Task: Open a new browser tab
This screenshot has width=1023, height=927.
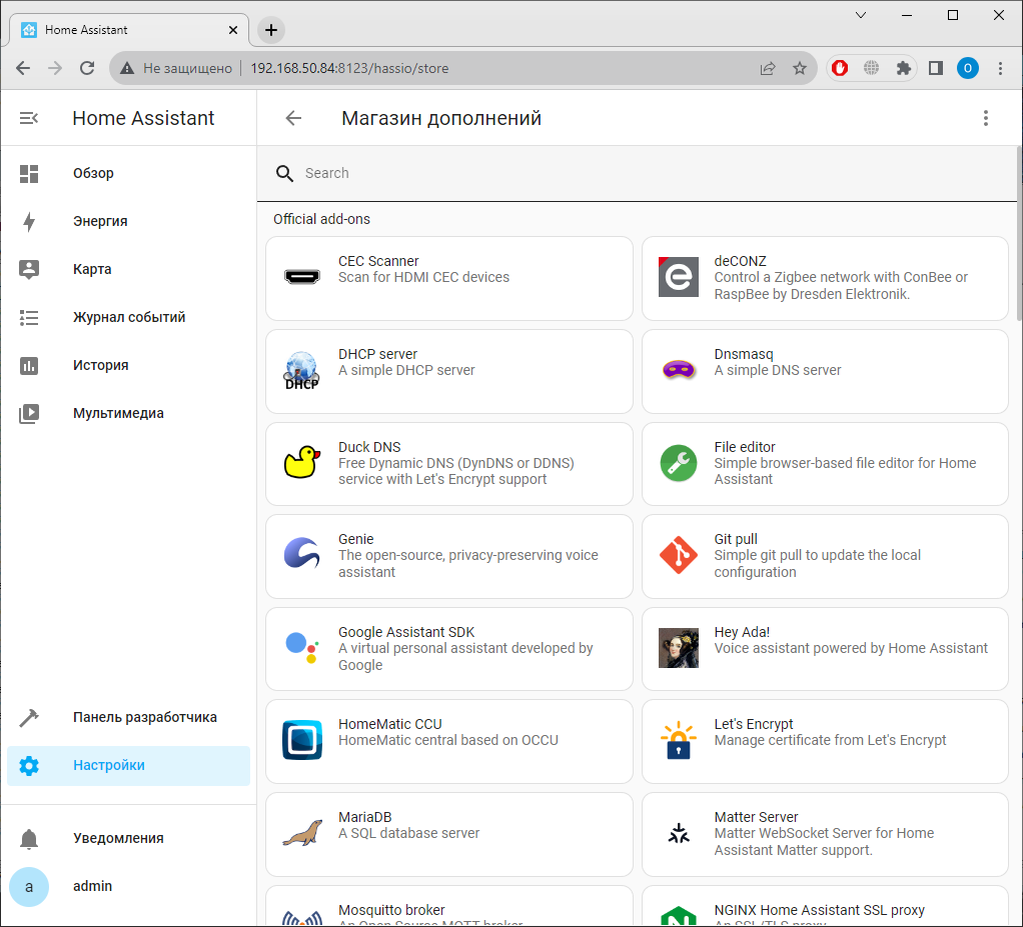Action: 271,30
